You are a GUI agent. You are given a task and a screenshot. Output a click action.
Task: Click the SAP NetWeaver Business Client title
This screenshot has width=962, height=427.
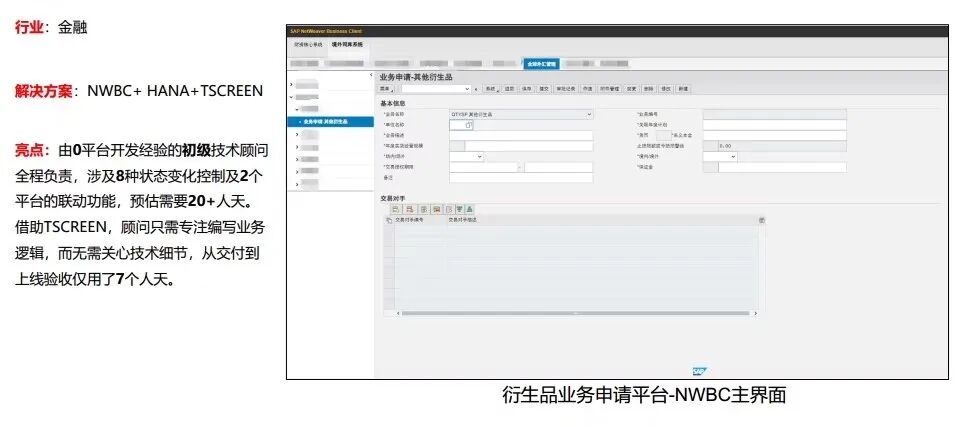coord(326,31)
